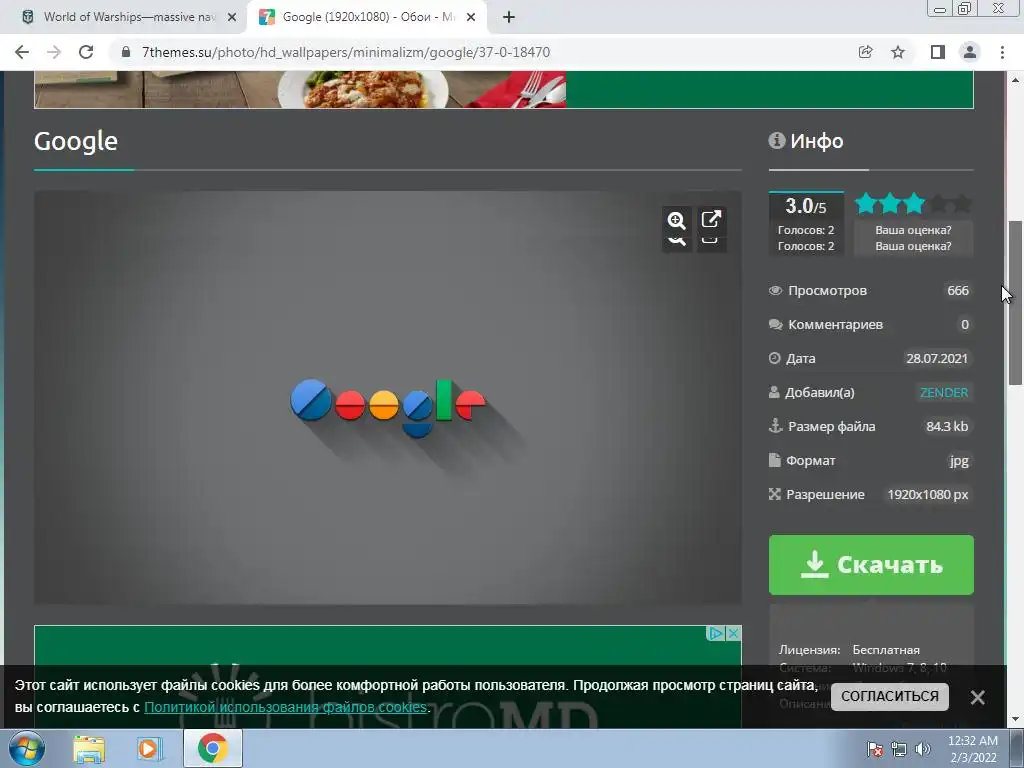Close the Google wallpaper tab
Image resolution: width=1024 pixels, height=768 pixels.
[x=471, y=17]
